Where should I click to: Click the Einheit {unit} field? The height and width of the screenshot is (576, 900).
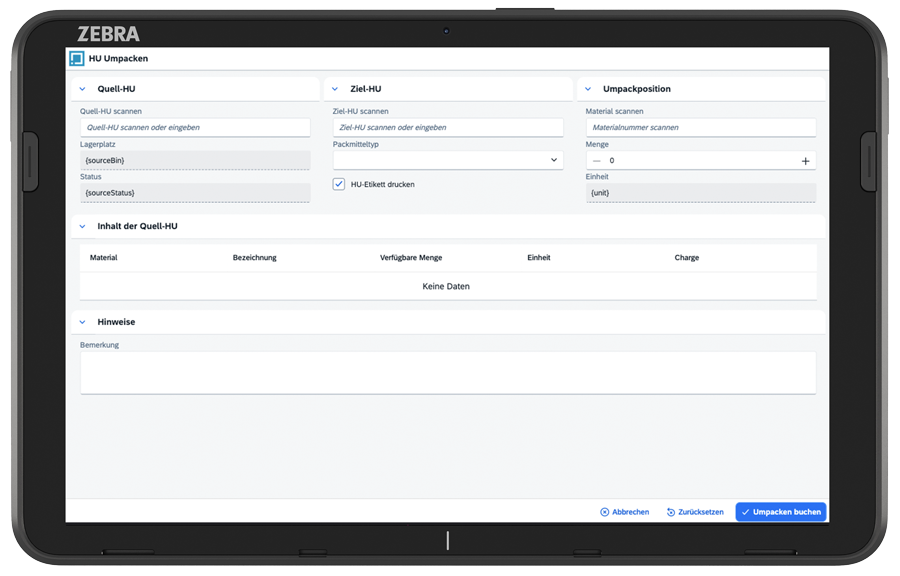pos(701,193)
